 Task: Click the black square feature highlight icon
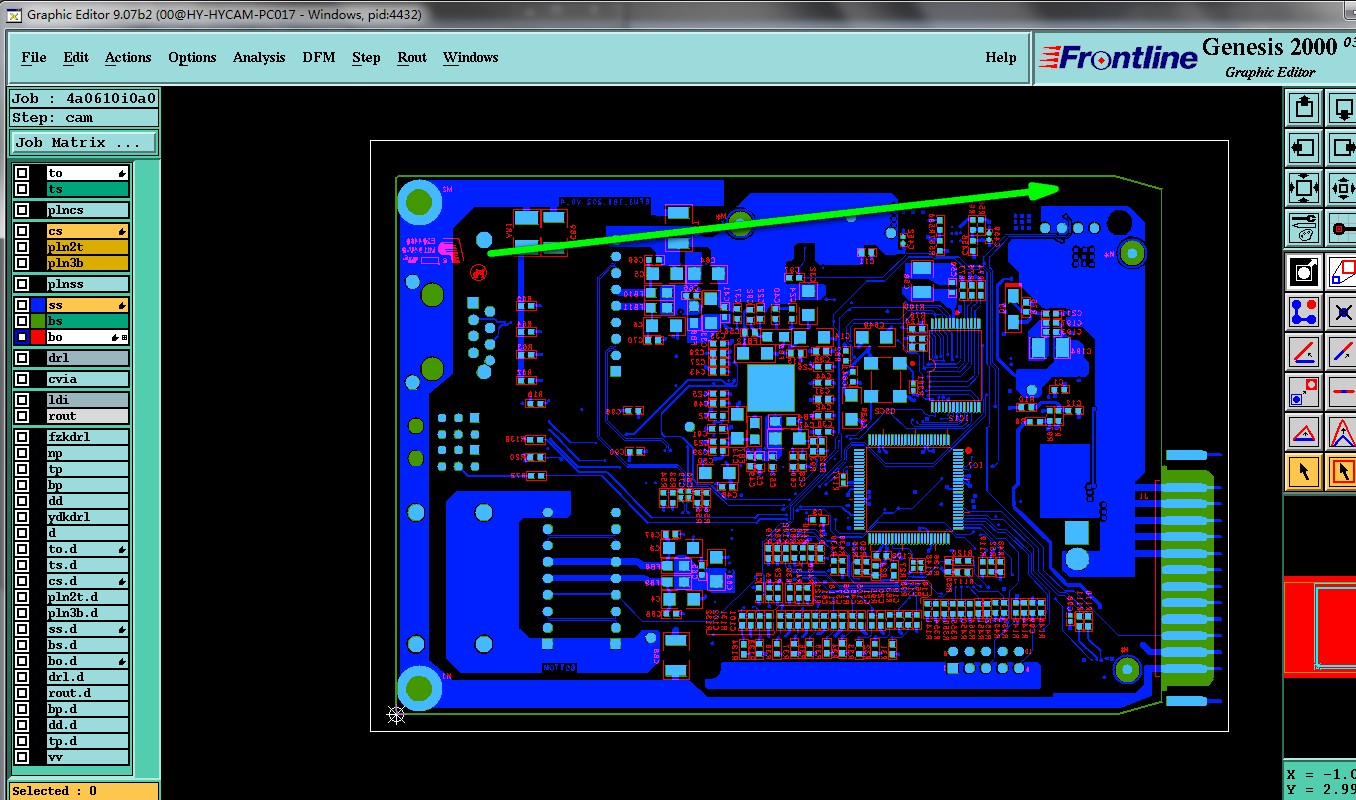tap(1303, 271)
